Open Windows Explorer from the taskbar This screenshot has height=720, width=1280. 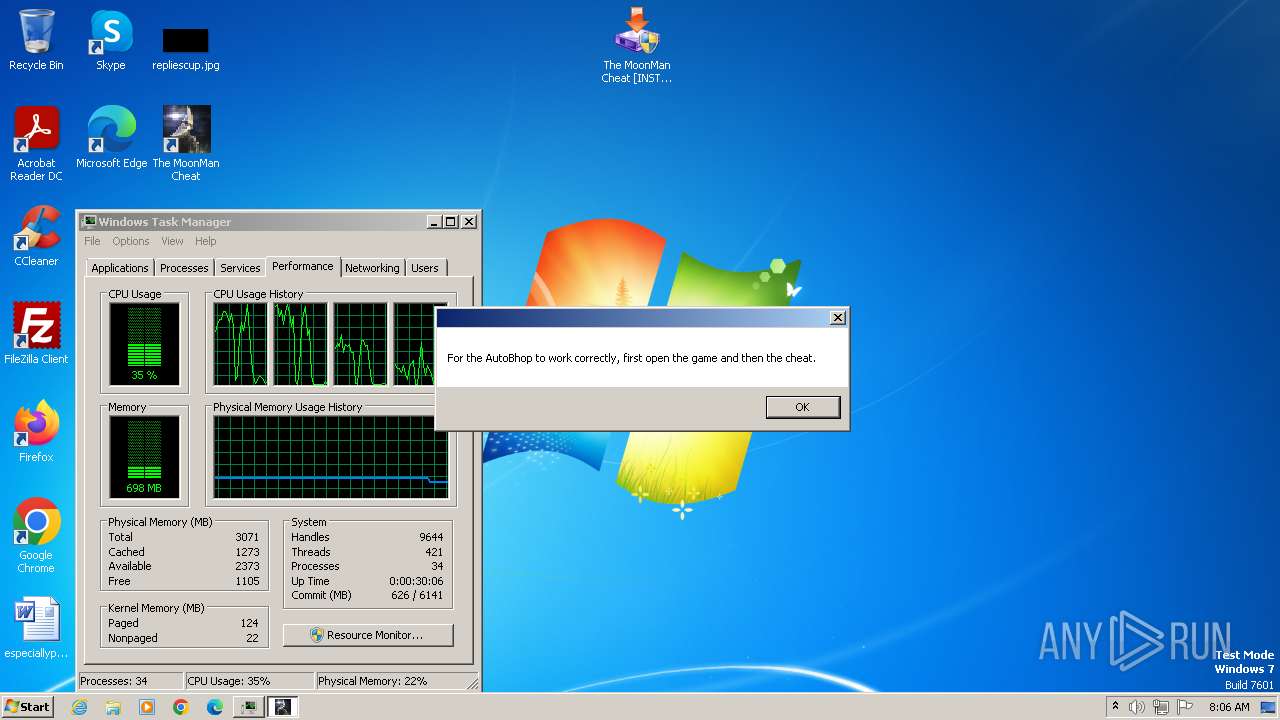pyautogui.click(x=113, y=707)
